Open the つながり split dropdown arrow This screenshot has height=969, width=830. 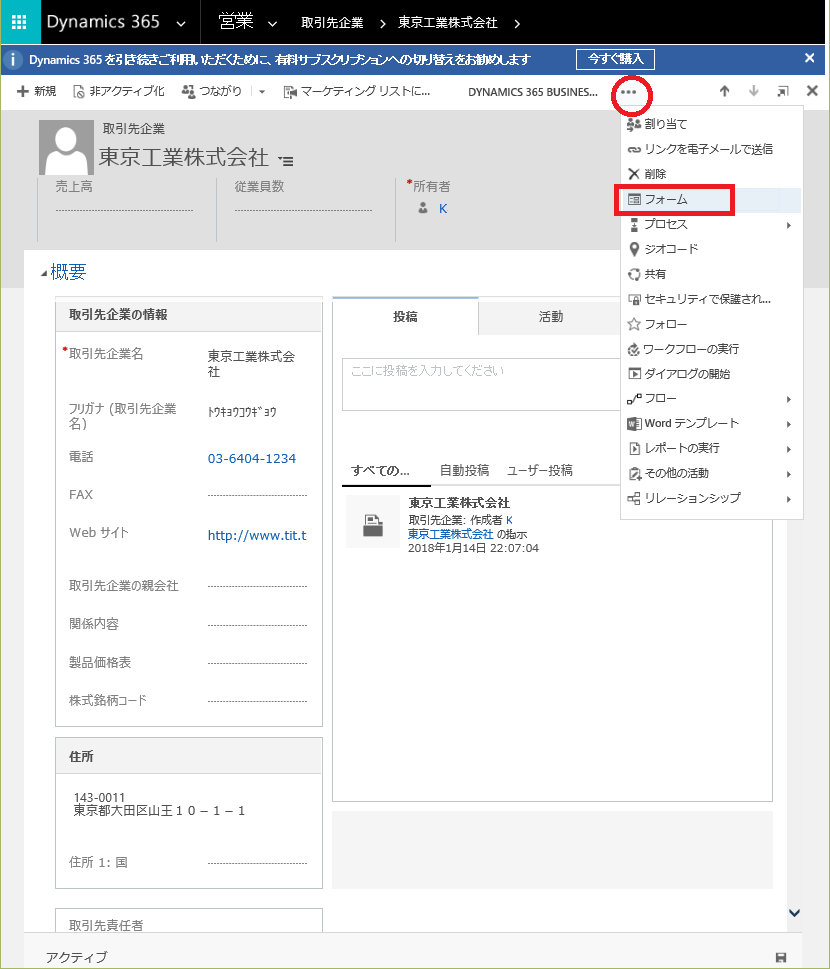261,91
